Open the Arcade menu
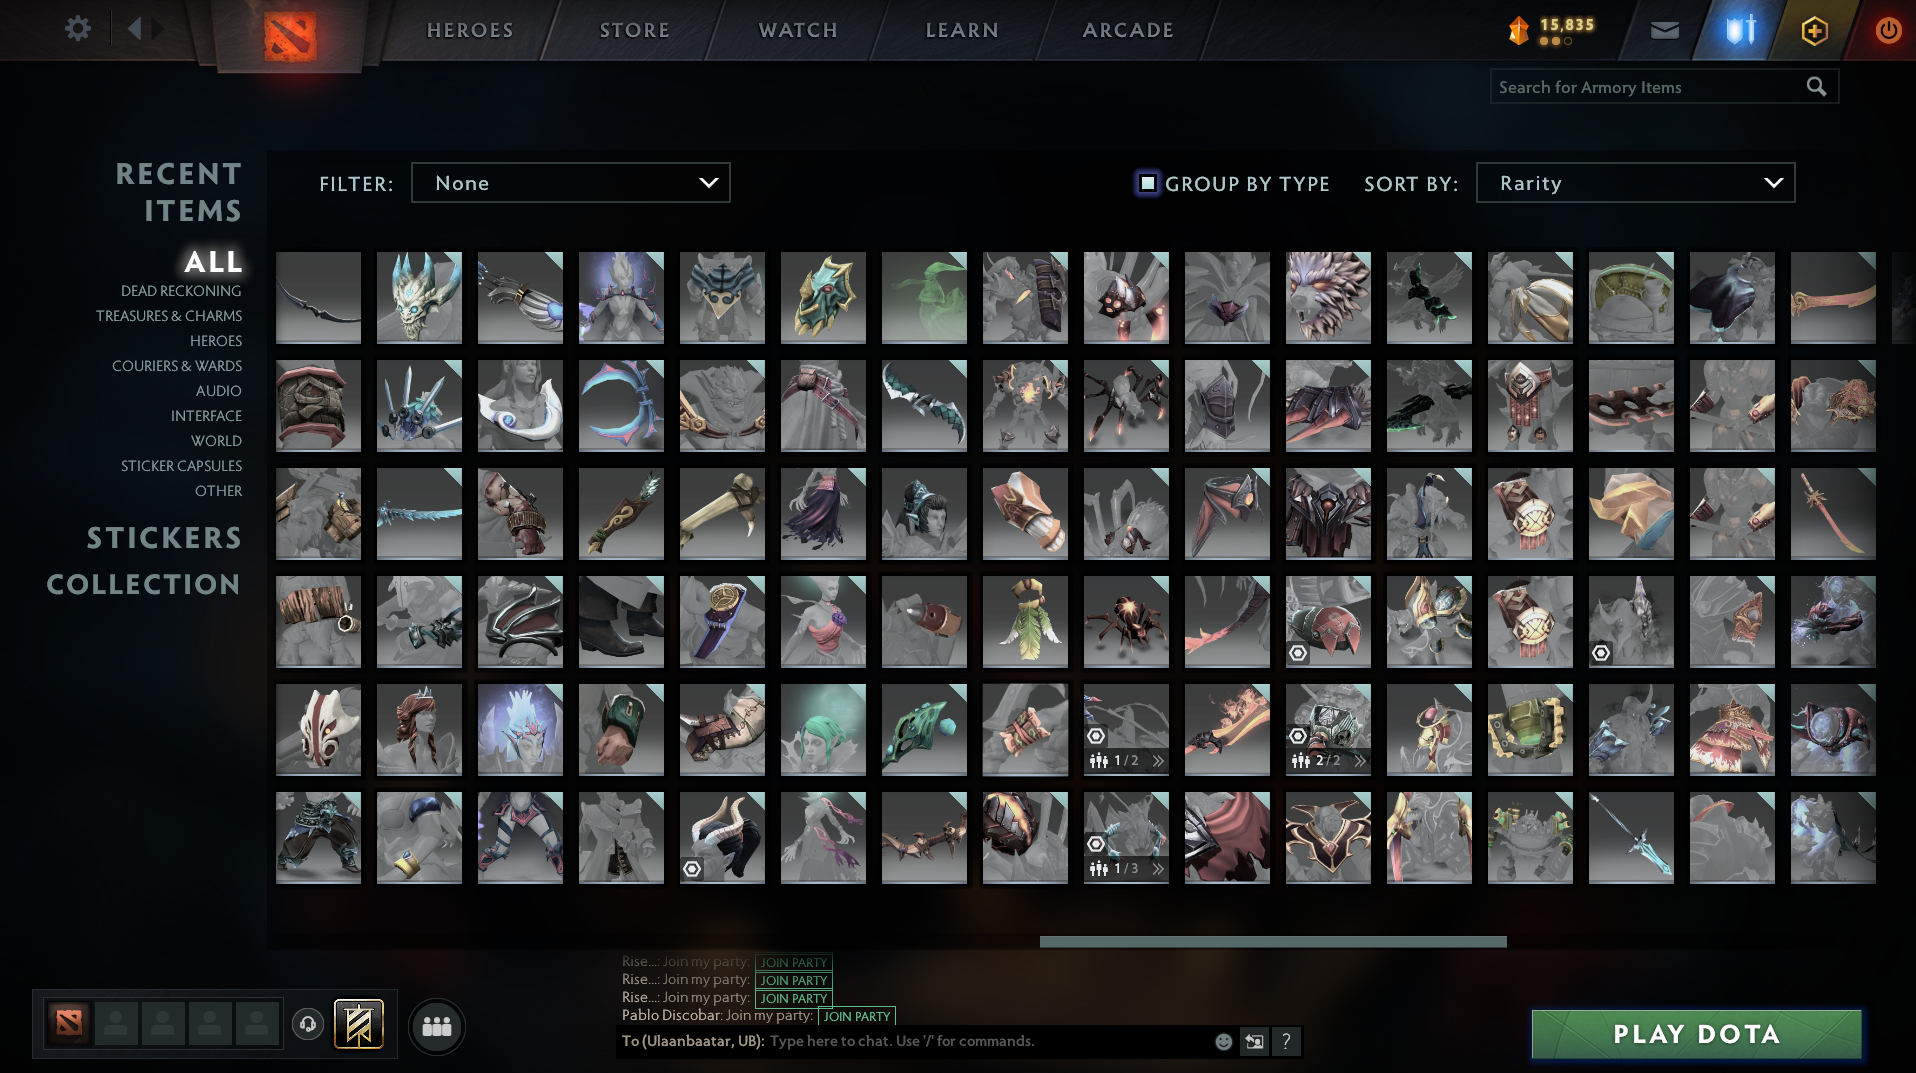 pos(1126,29)
